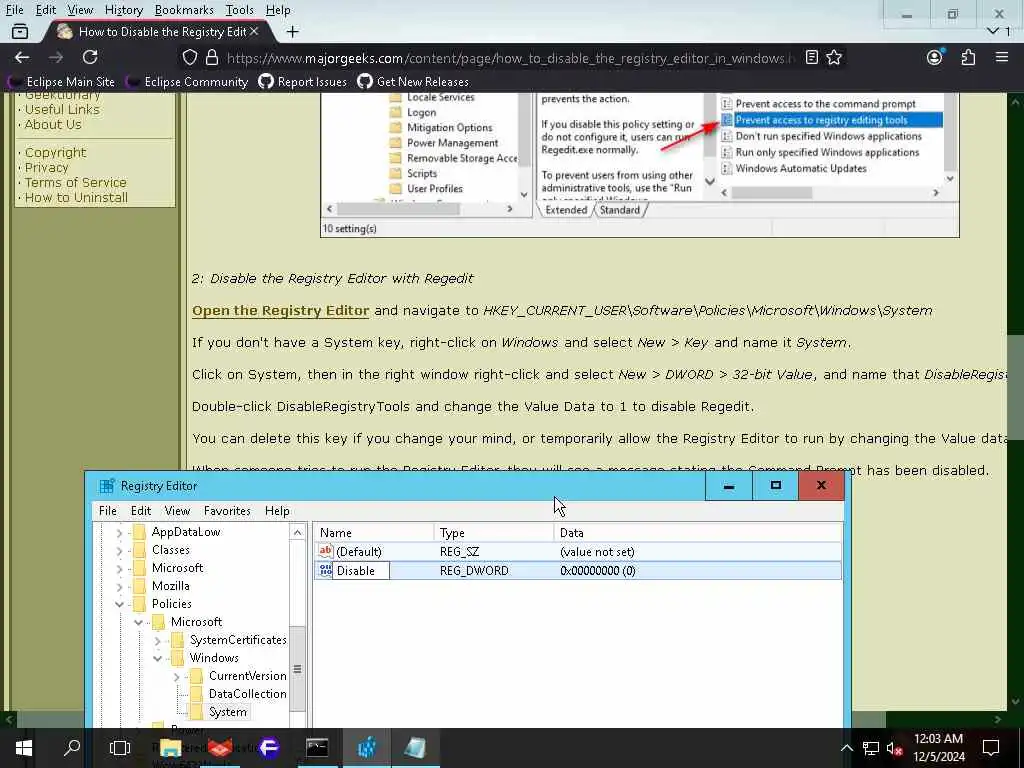Image resolution: width=1024 pixels, height=768 pixels.
Task: Open the Windows Start menu
Action: click(x=24, y=748)
